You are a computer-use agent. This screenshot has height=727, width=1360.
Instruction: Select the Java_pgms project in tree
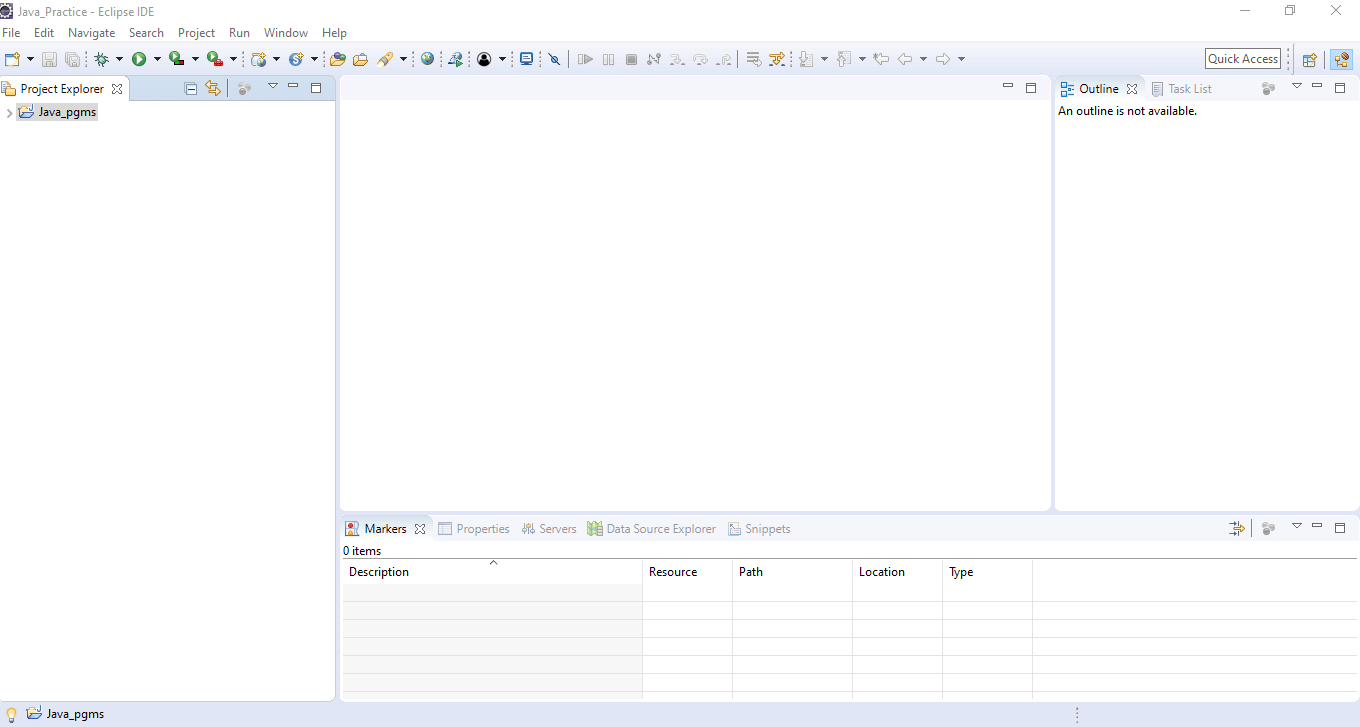pos(57,112)
